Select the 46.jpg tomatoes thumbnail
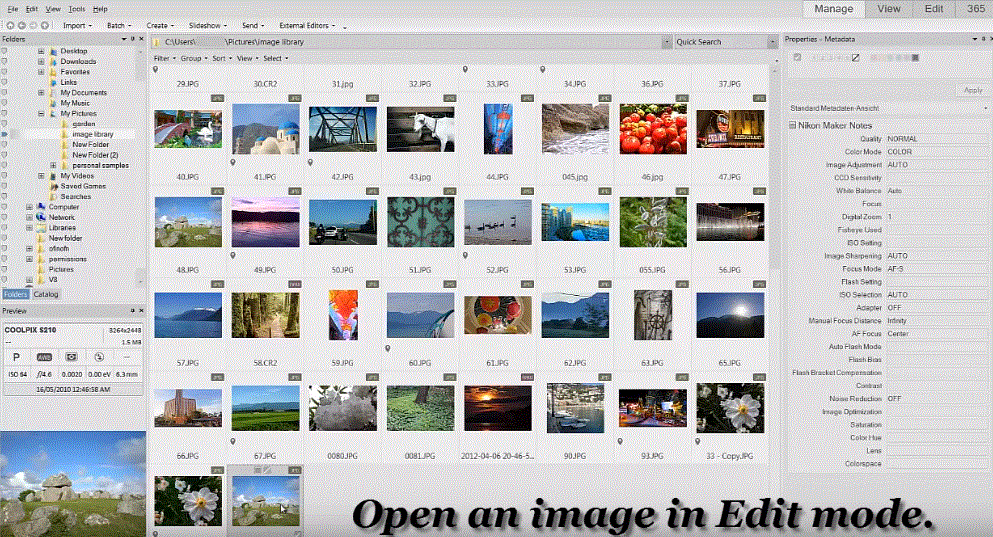This screenshot has width=993, height=537. pyautogui.click(x=653, y=129)
